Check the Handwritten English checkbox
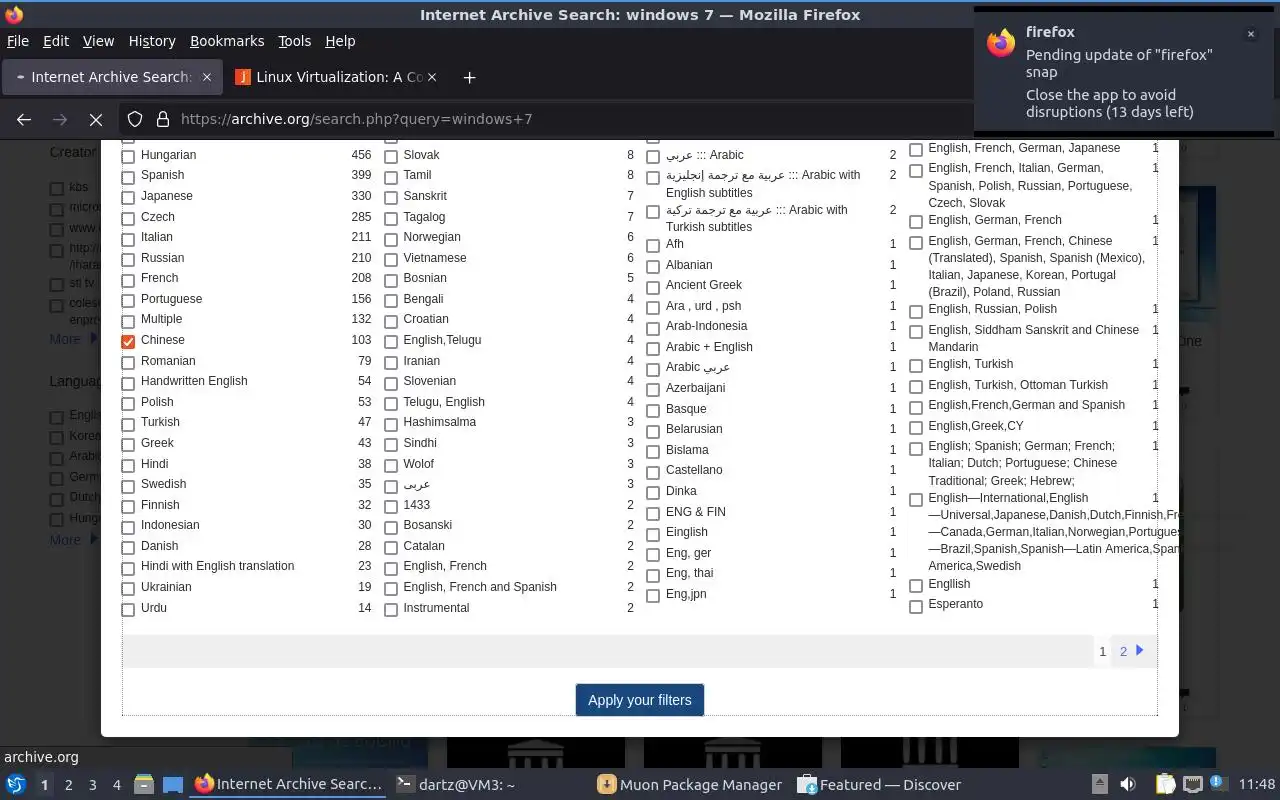 tap(128, 382)
